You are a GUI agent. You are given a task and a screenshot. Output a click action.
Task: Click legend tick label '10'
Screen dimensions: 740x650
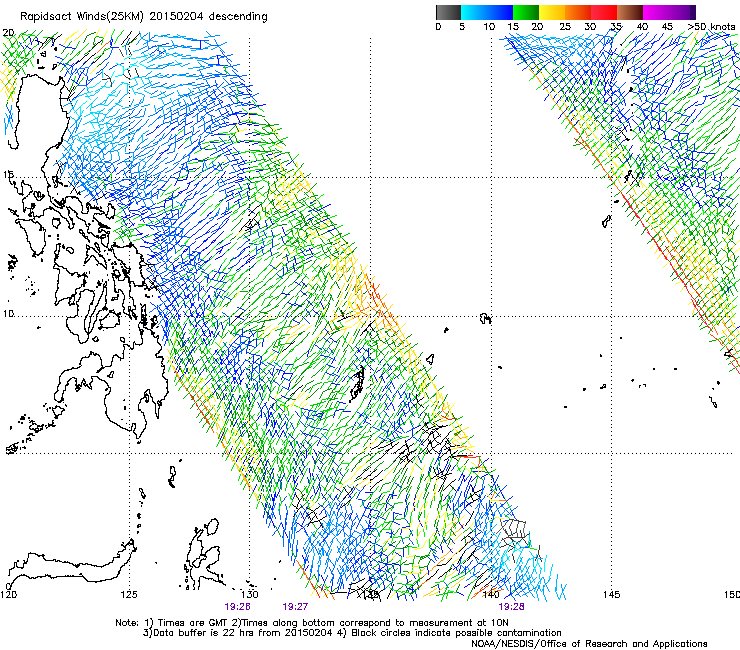(x=489, y=26)
